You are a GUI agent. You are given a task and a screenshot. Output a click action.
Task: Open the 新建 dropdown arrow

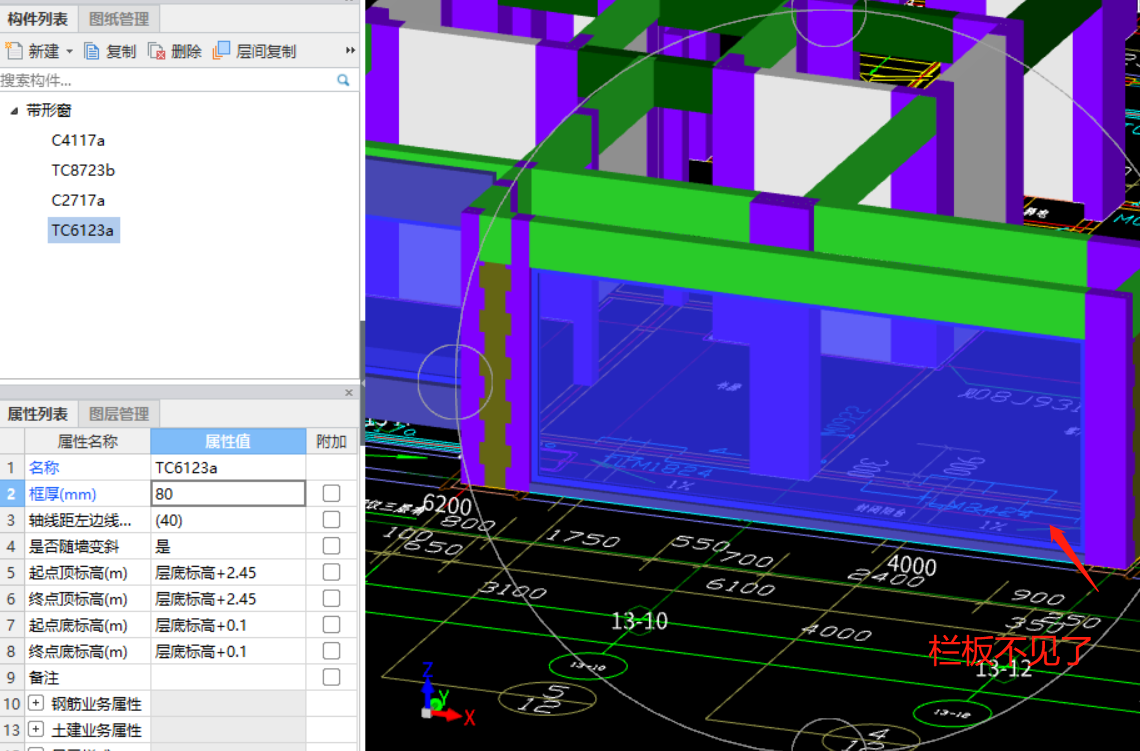point(70,52)
